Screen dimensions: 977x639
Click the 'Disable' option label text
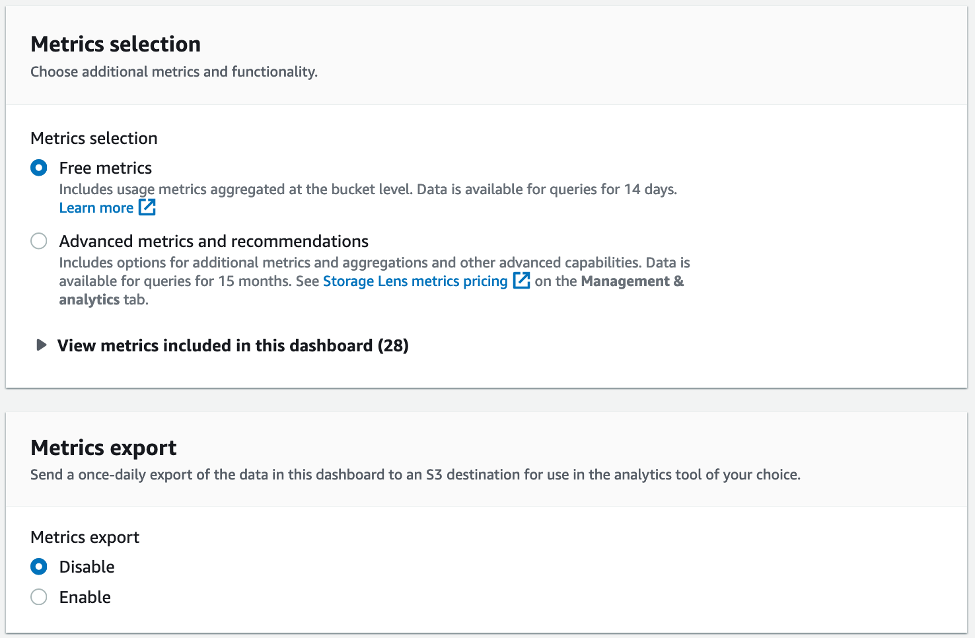pos(87,567)
